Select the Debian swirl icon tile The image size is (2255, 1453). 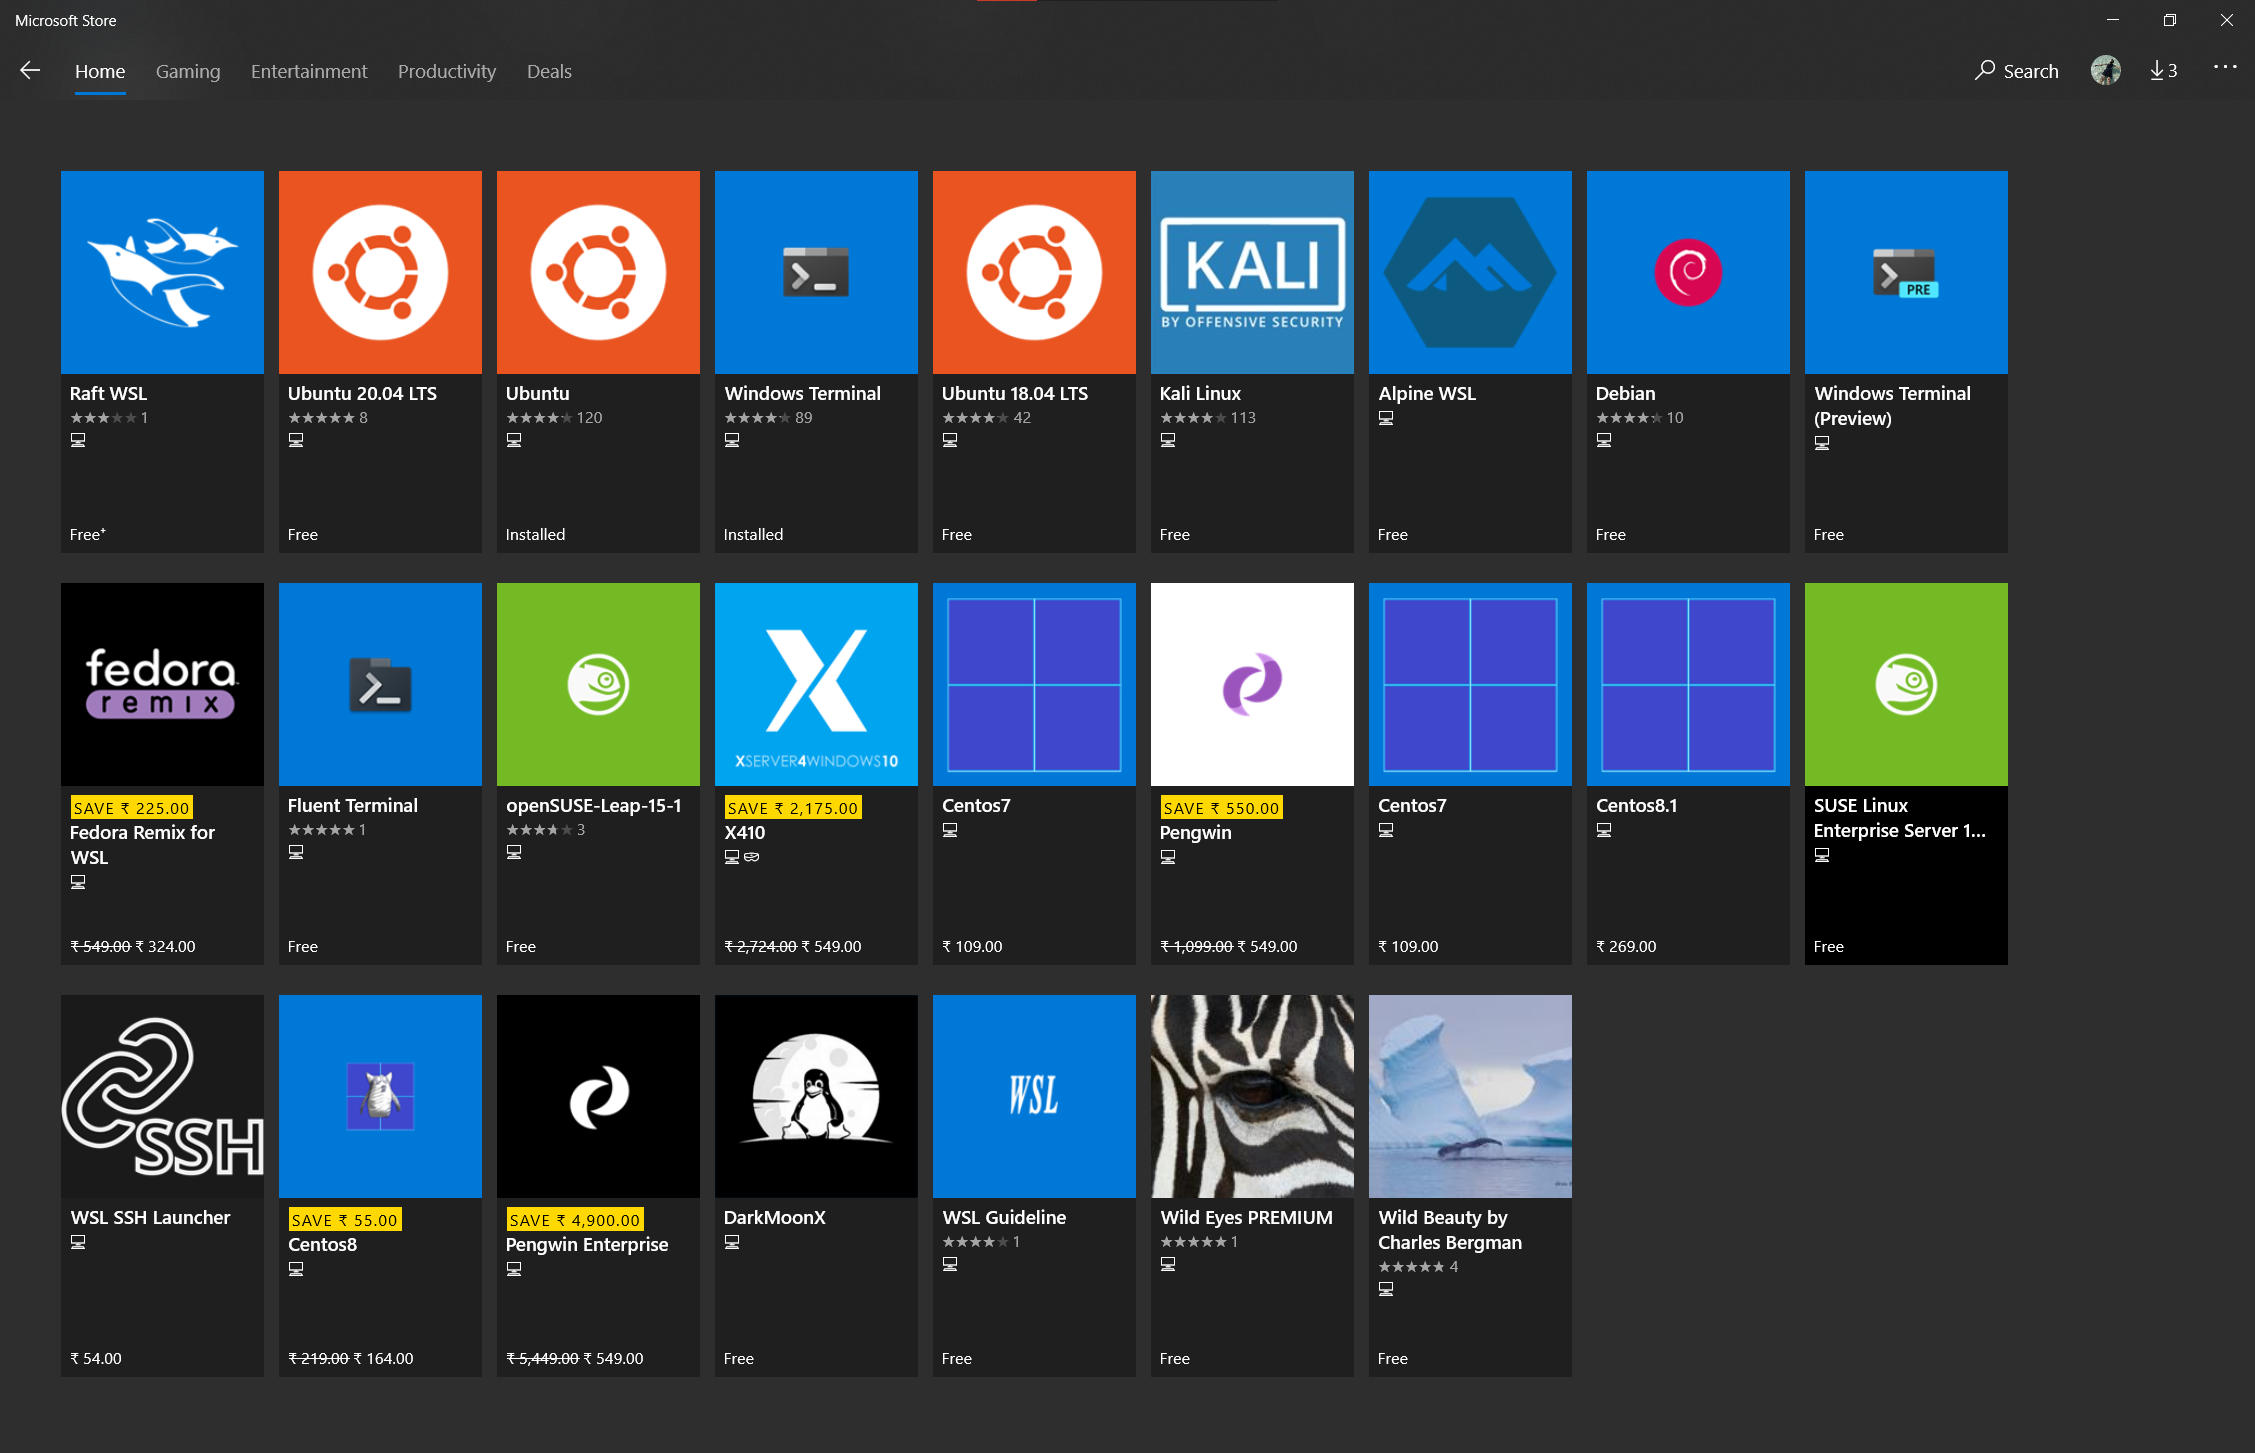[1688, 272]
